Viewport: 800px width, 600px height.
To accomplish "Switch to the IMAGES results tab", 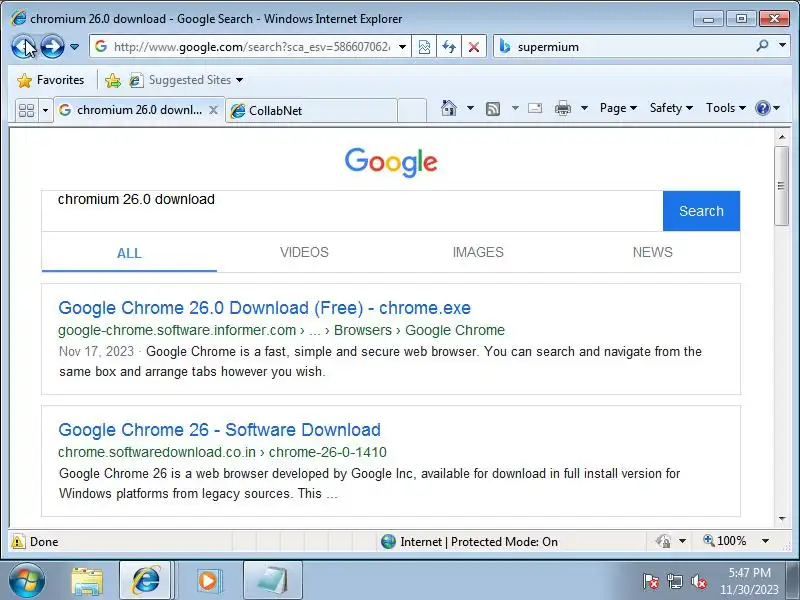I will pyautogui.click(x=478, y=252).
